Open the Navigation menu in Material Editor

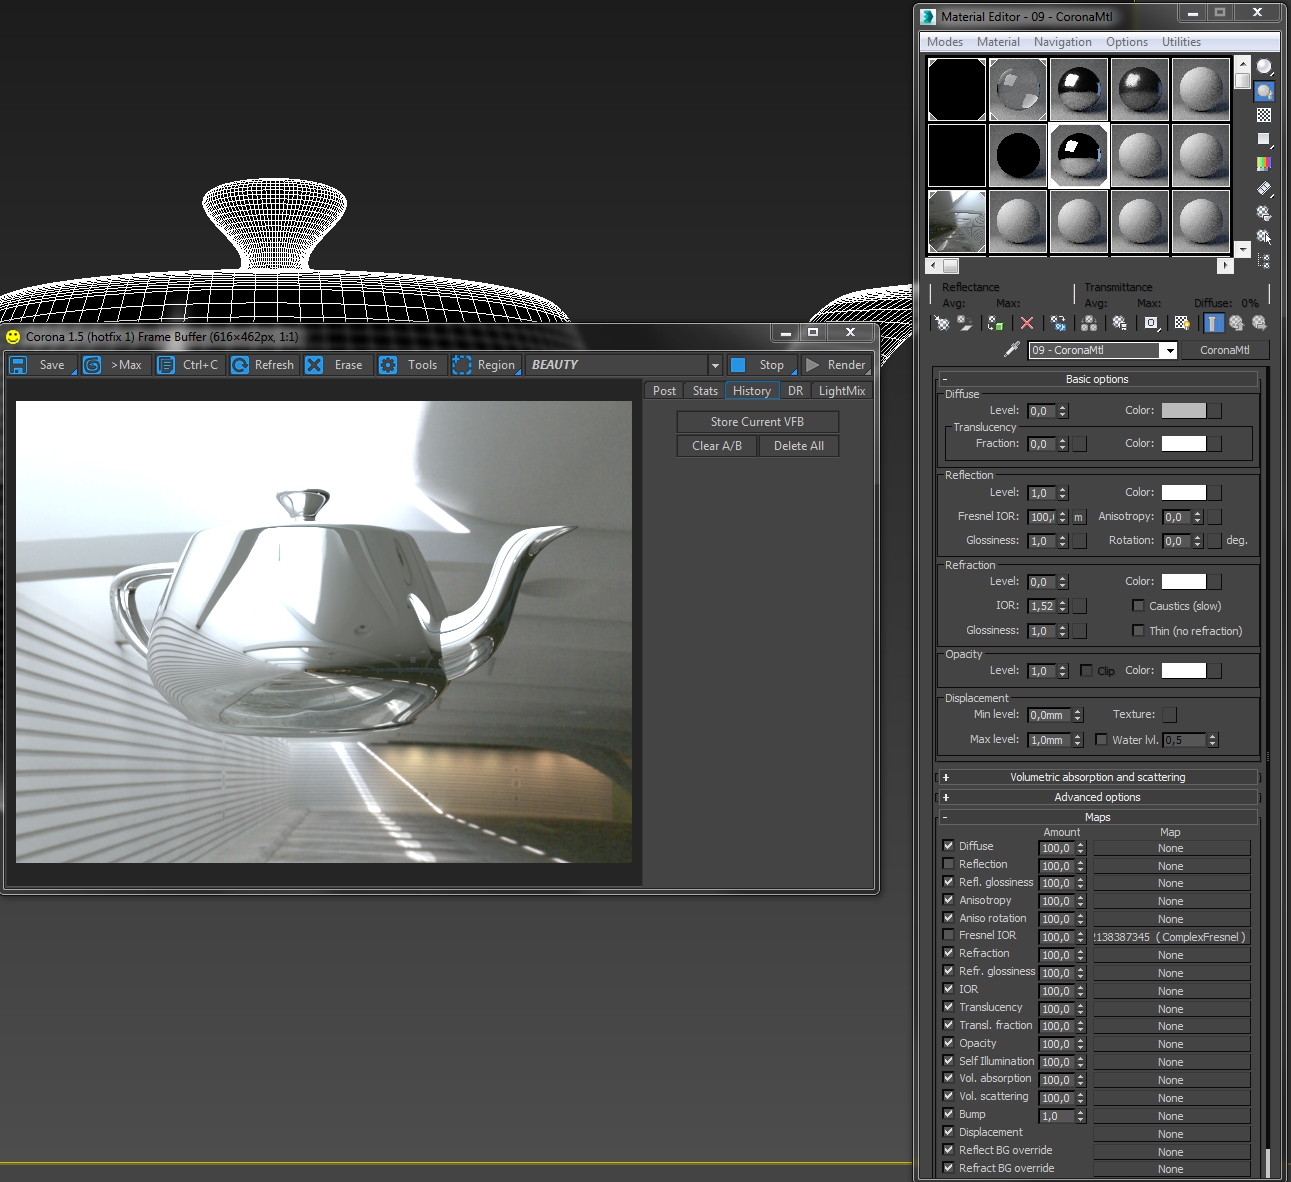coord(1062,42)
